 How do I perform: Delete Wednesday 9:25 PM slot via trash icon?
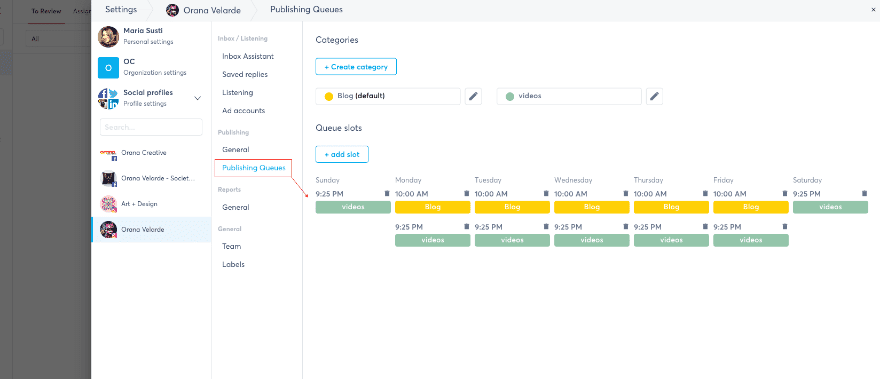(x=626, y=227)
